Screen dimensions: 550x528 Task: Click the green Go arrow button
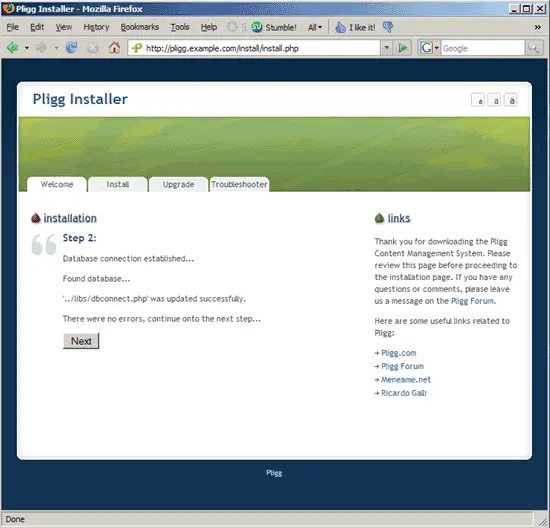(403, 48)
